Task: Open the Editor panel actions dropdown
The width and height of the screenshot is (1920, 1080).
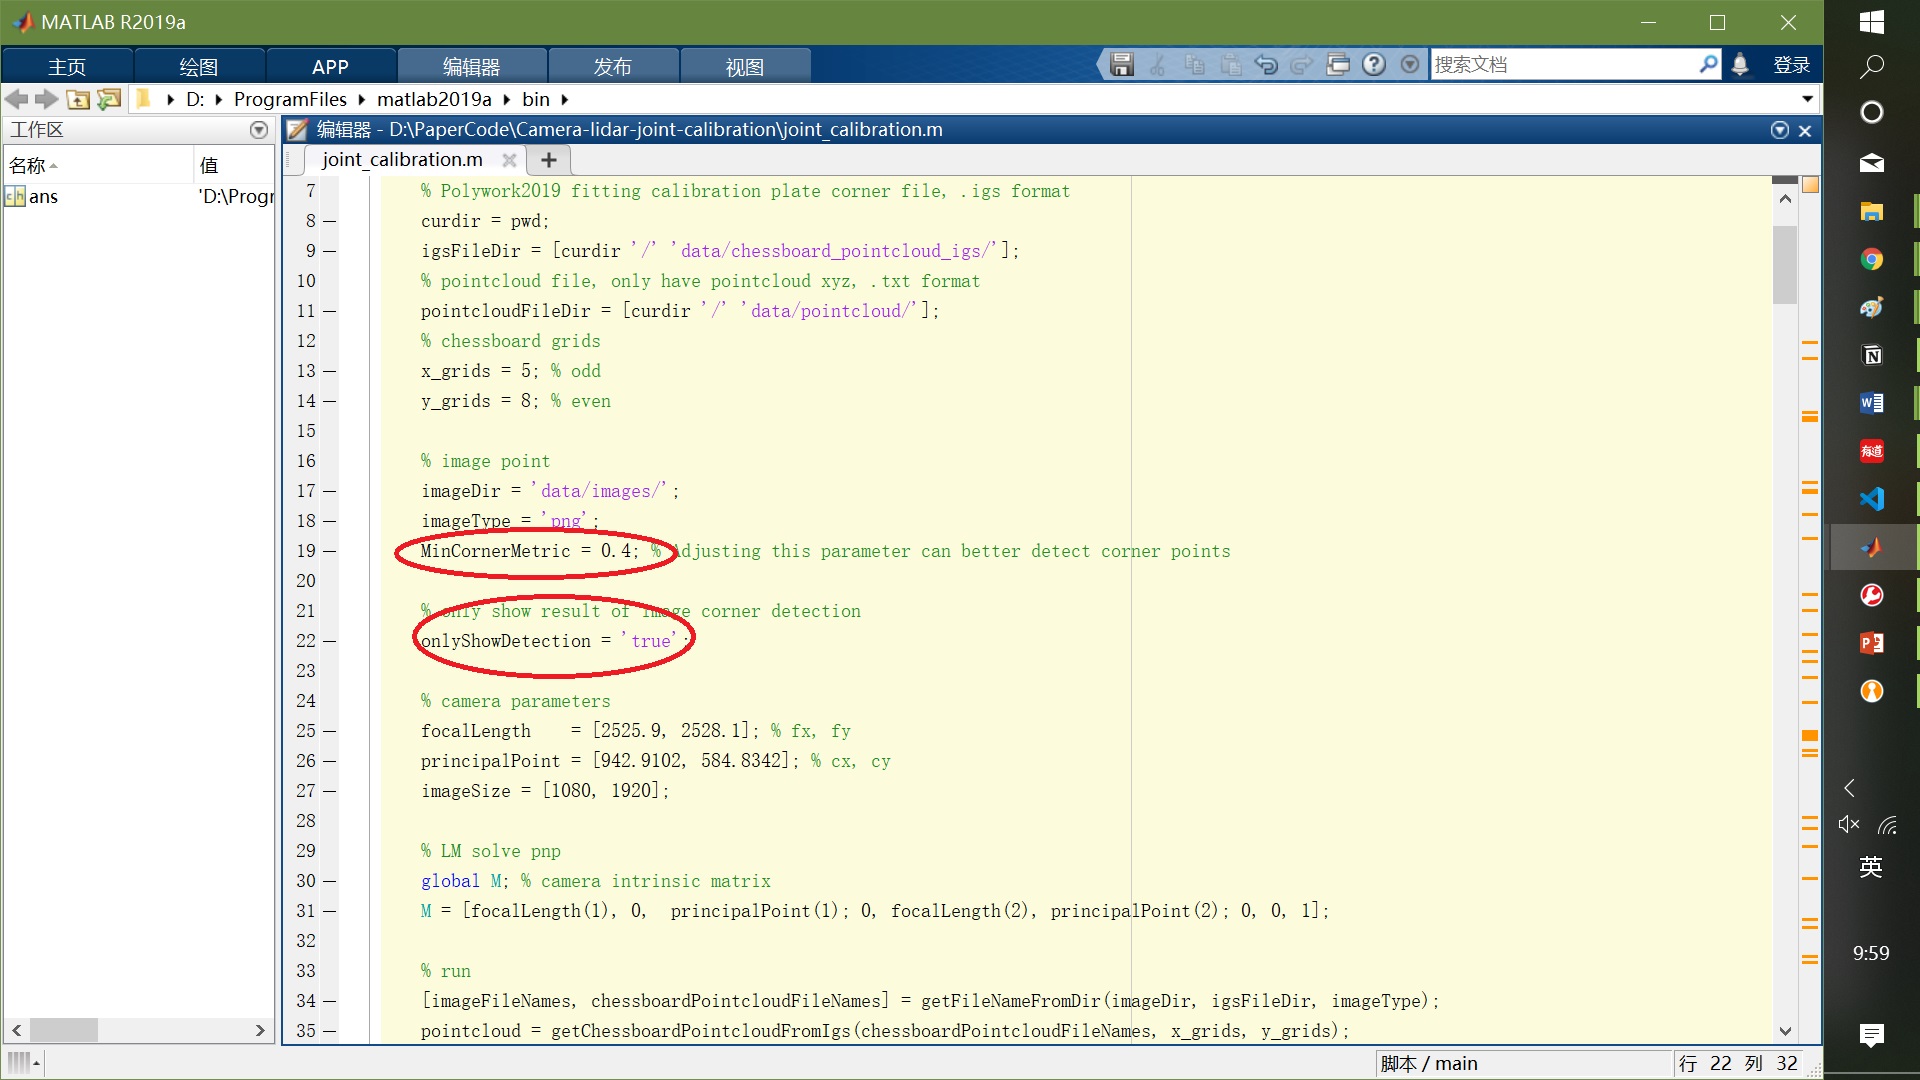Action: click(x=1780, y=130)
